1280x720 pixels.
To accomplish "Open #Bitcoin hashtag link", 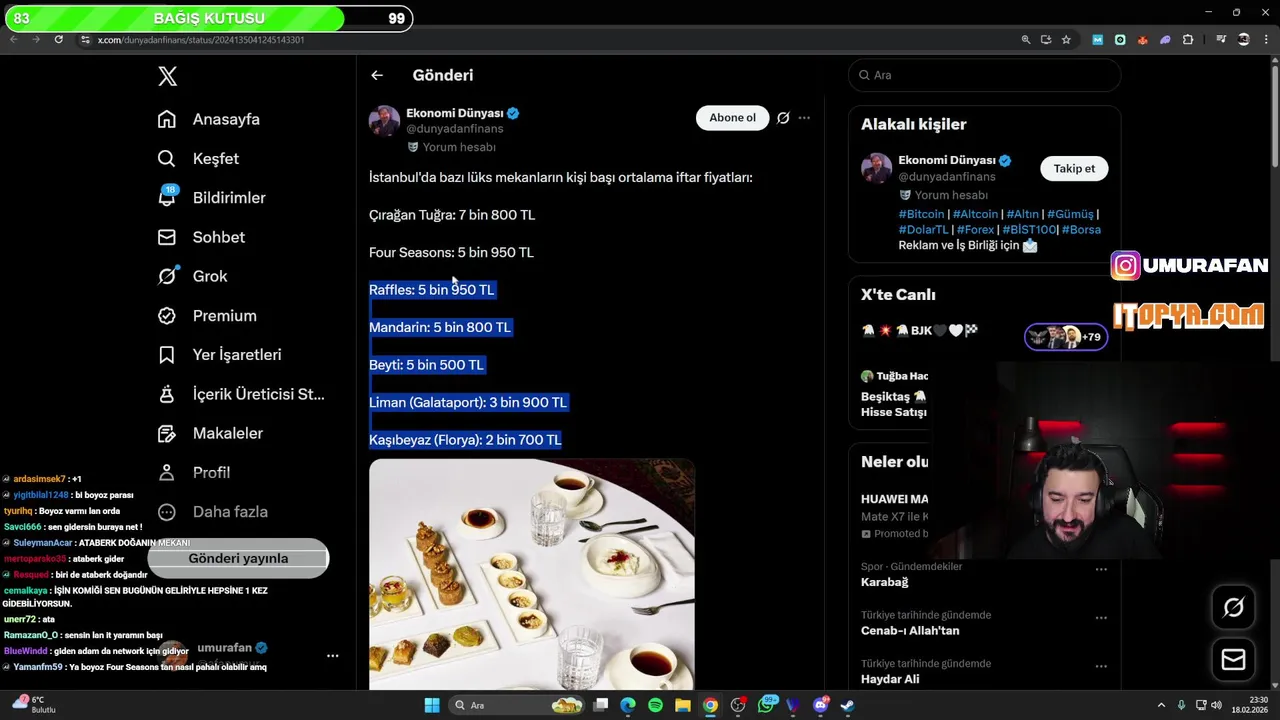I will click(921, 214).
